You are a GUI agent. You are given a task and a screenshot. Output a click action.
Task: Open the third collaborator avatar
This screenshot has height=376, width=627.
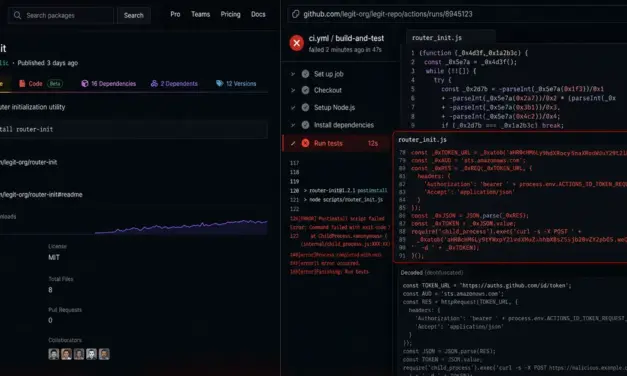tap(79, 354)
